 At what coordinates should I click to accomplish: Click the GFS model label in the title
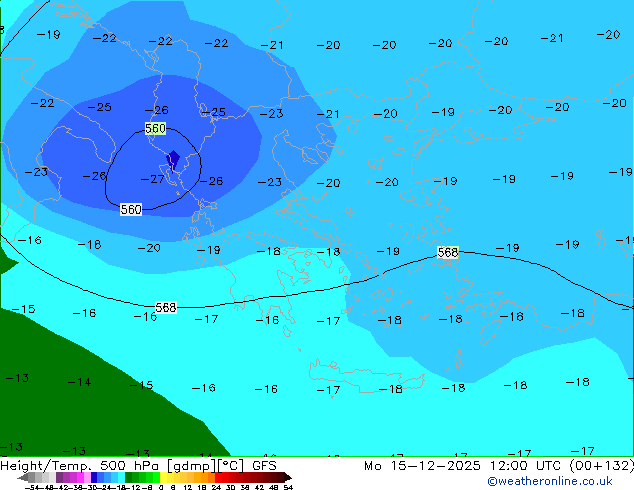264,466
